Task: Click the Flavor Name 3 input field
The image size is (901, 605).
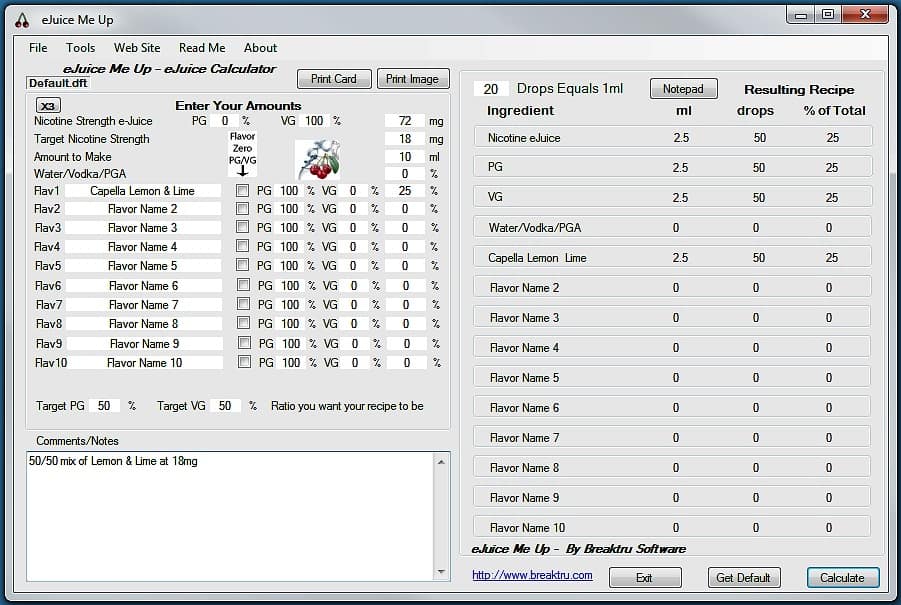Action: pyautogui.click(x=143, y=228)
